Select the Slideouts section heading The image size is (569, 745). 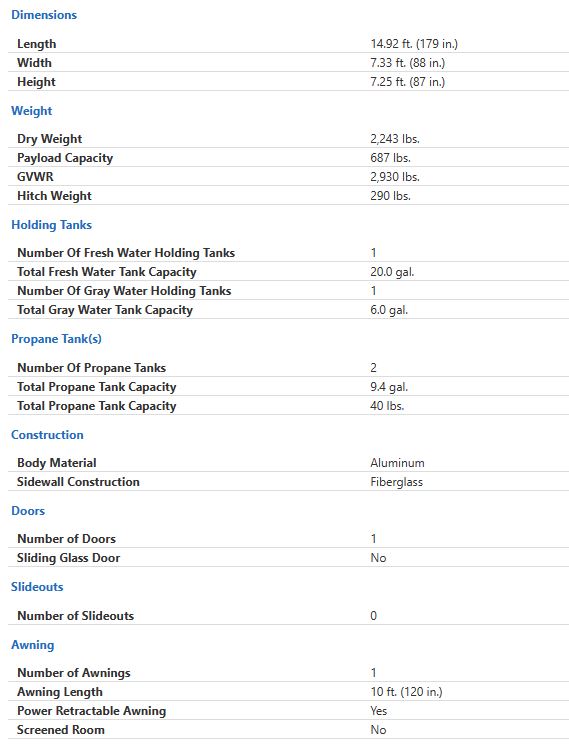[x=37, y=587]
